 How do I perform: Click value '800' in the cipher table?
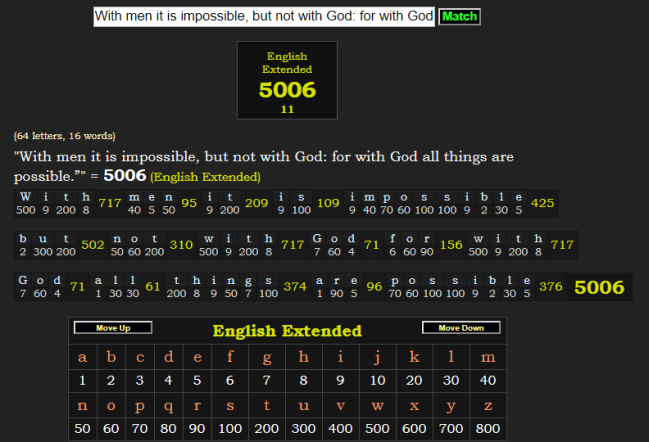(488, 429)
